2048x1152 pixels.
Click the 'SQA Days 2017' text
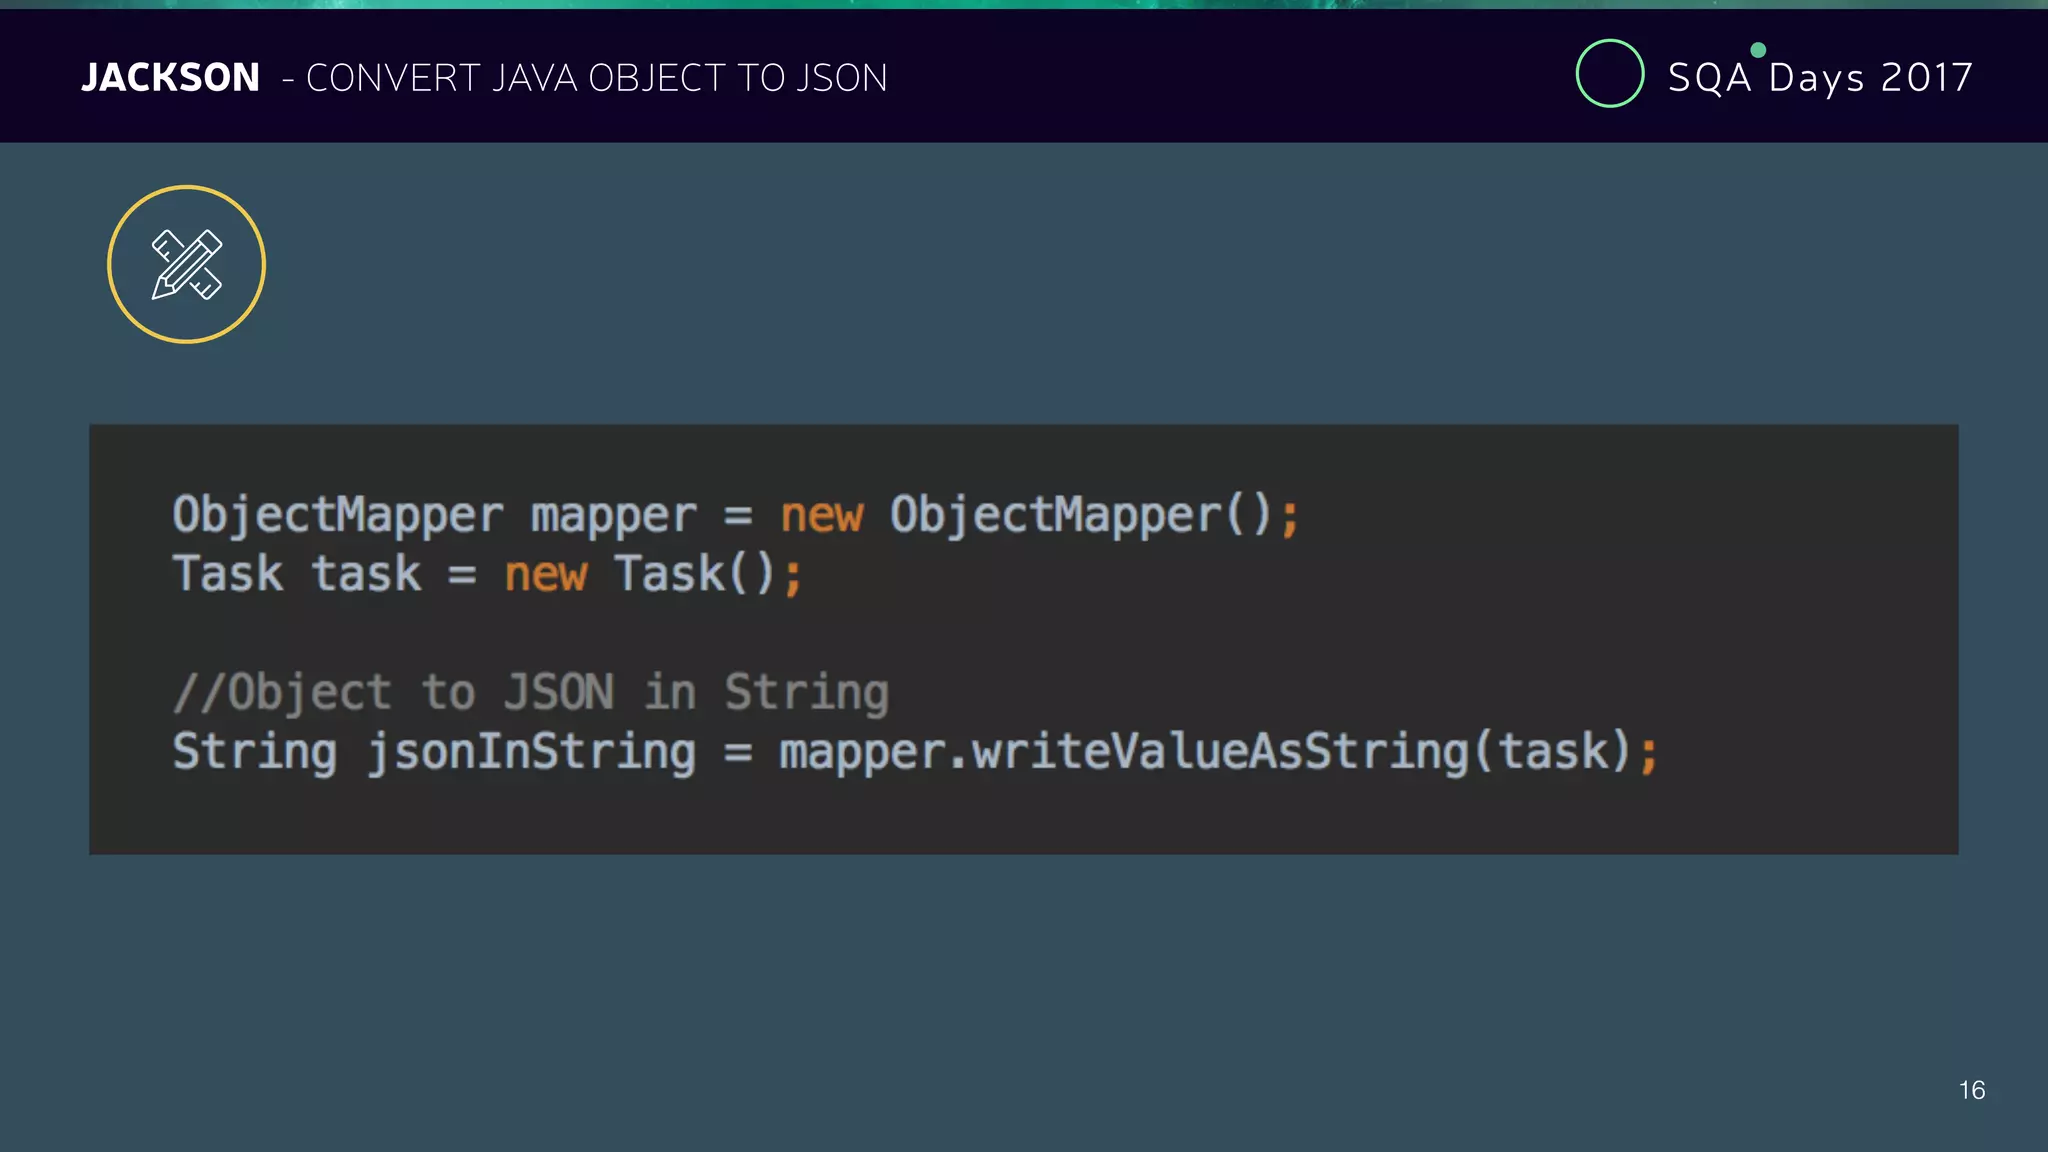[x=1820, y=78]
